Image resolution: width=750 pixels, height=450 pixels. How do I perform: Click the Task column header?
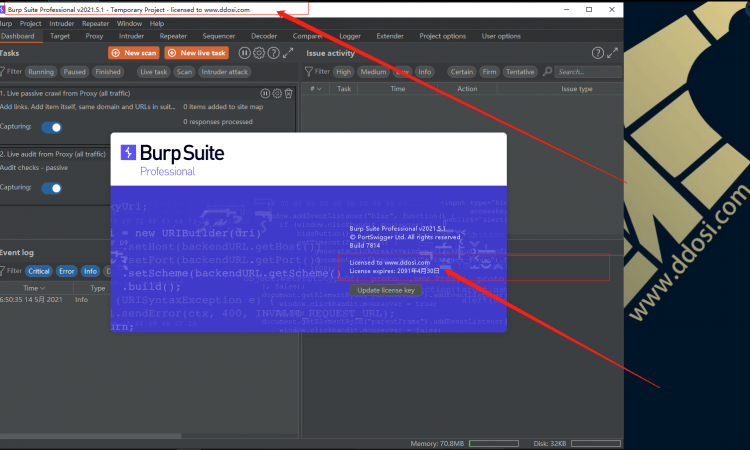(344, 89)
